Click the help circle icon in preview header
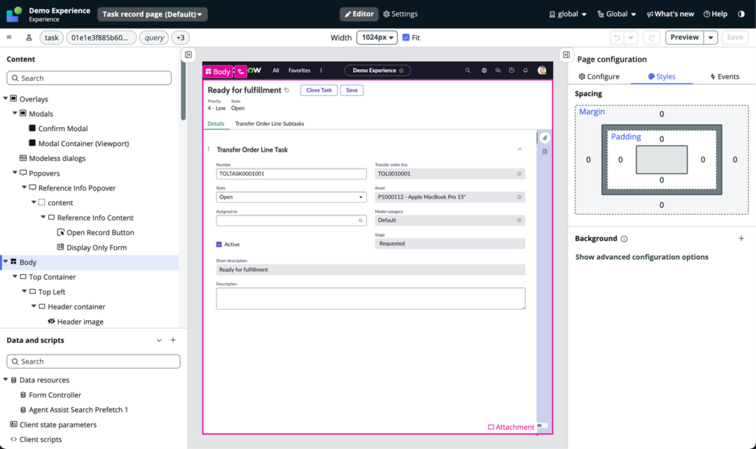 pos(512,70)
